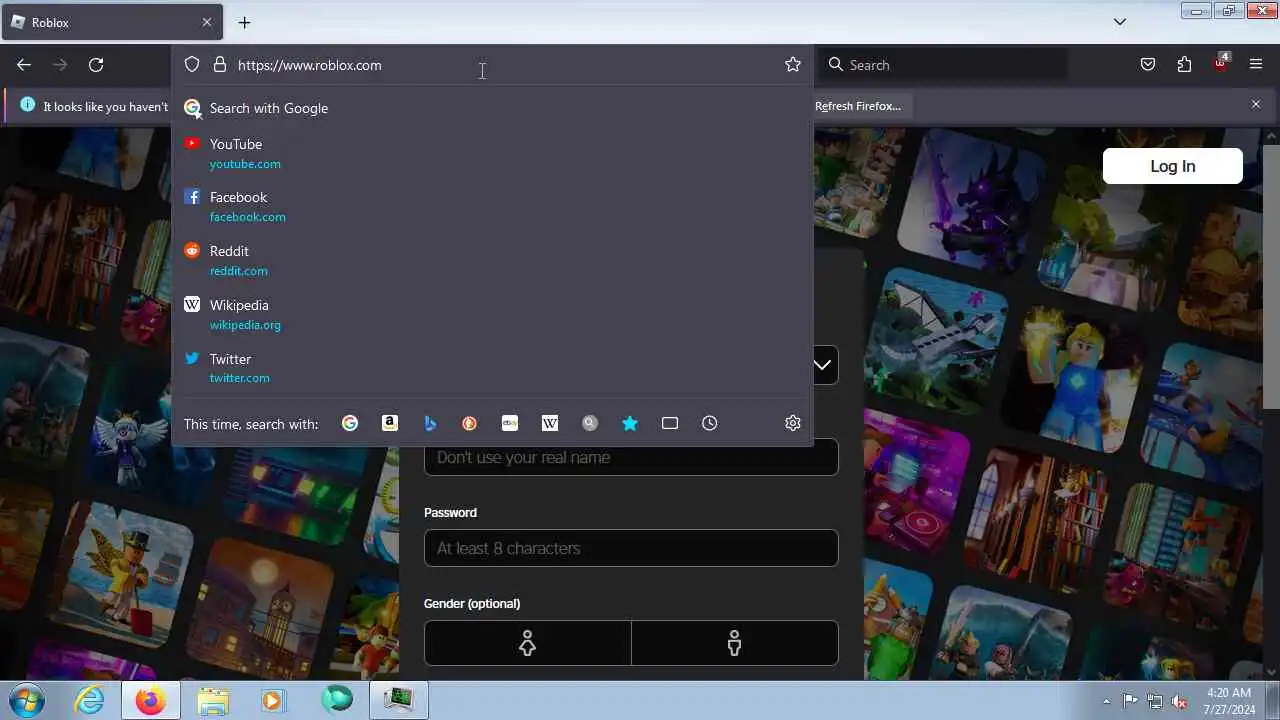Open the Action Center flag icon

click(1131, 701)
